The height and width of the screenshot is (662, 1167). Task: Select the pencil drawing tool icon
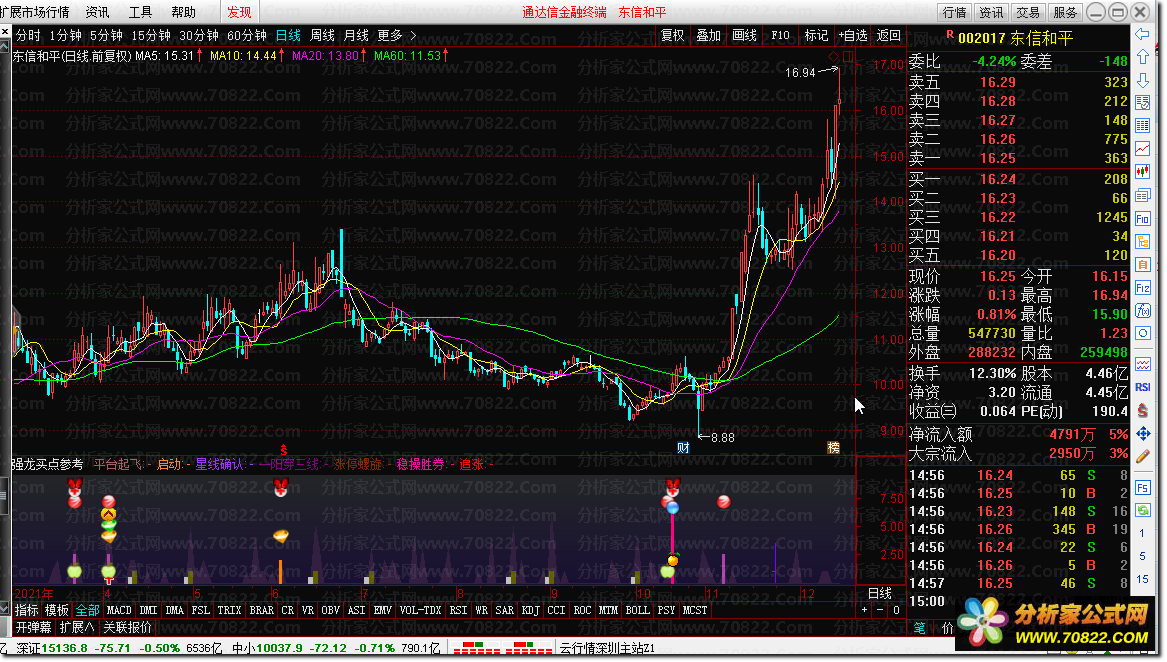tap(1142, 456)
